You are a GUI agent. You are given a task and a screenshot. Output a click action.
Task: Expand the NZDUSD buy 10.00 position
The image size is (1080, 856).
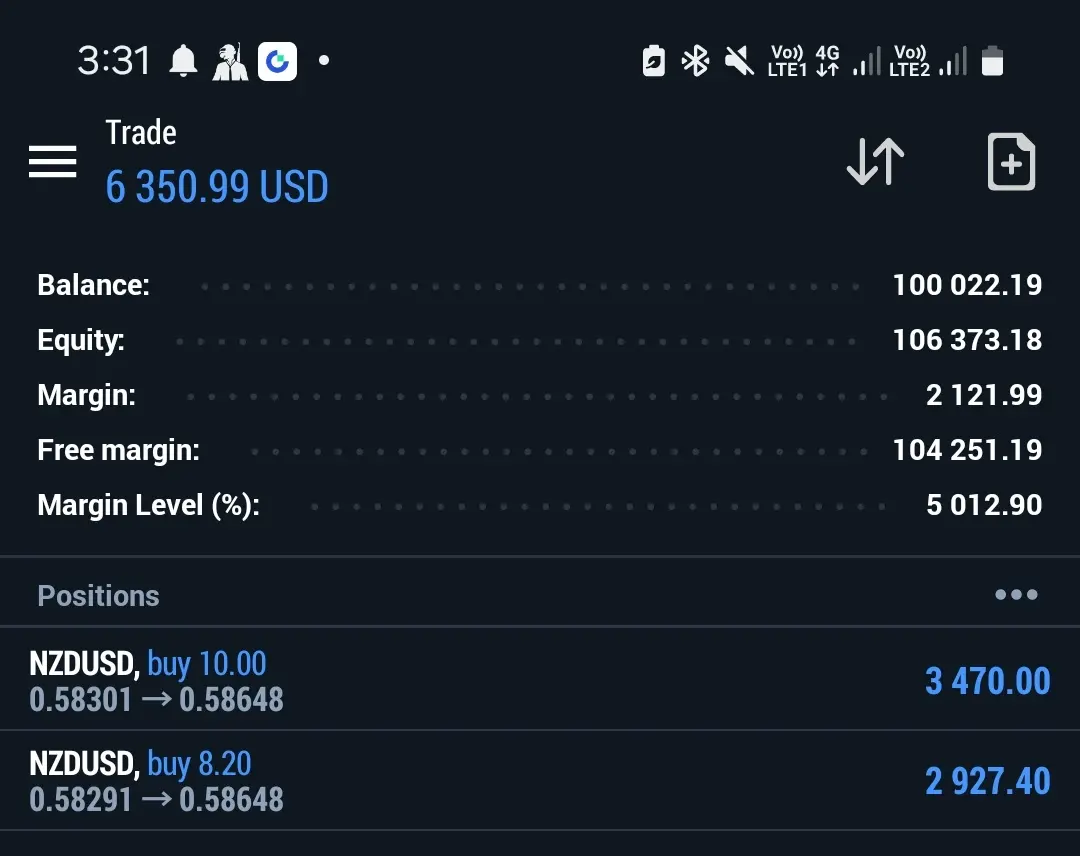coord(540,679)
